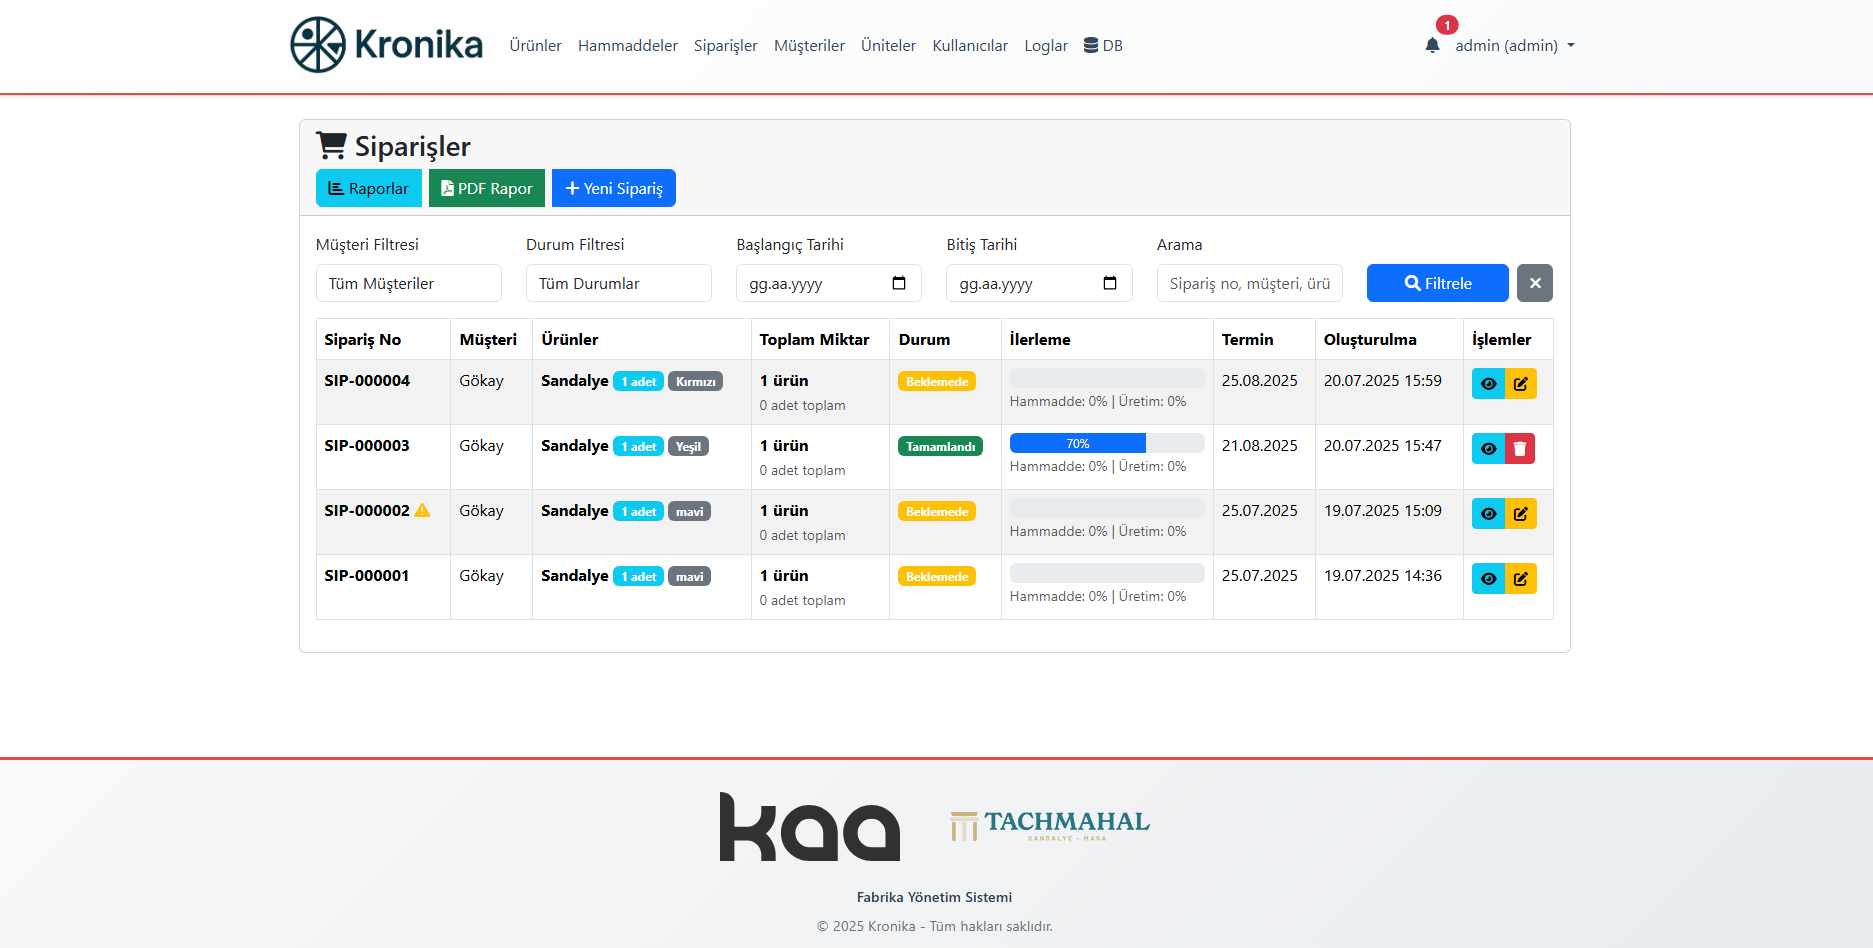Viewport: 1873px width, 948px height.
Task: Clear filters with the gray X button
Action: tap(1534, 283)
